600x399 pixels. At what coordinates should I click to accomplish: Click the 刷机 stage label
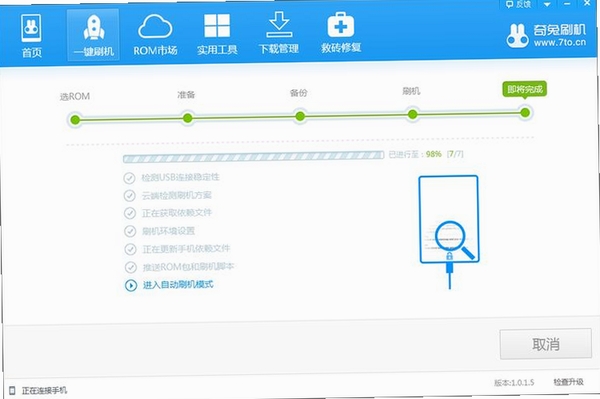[411, 91]
